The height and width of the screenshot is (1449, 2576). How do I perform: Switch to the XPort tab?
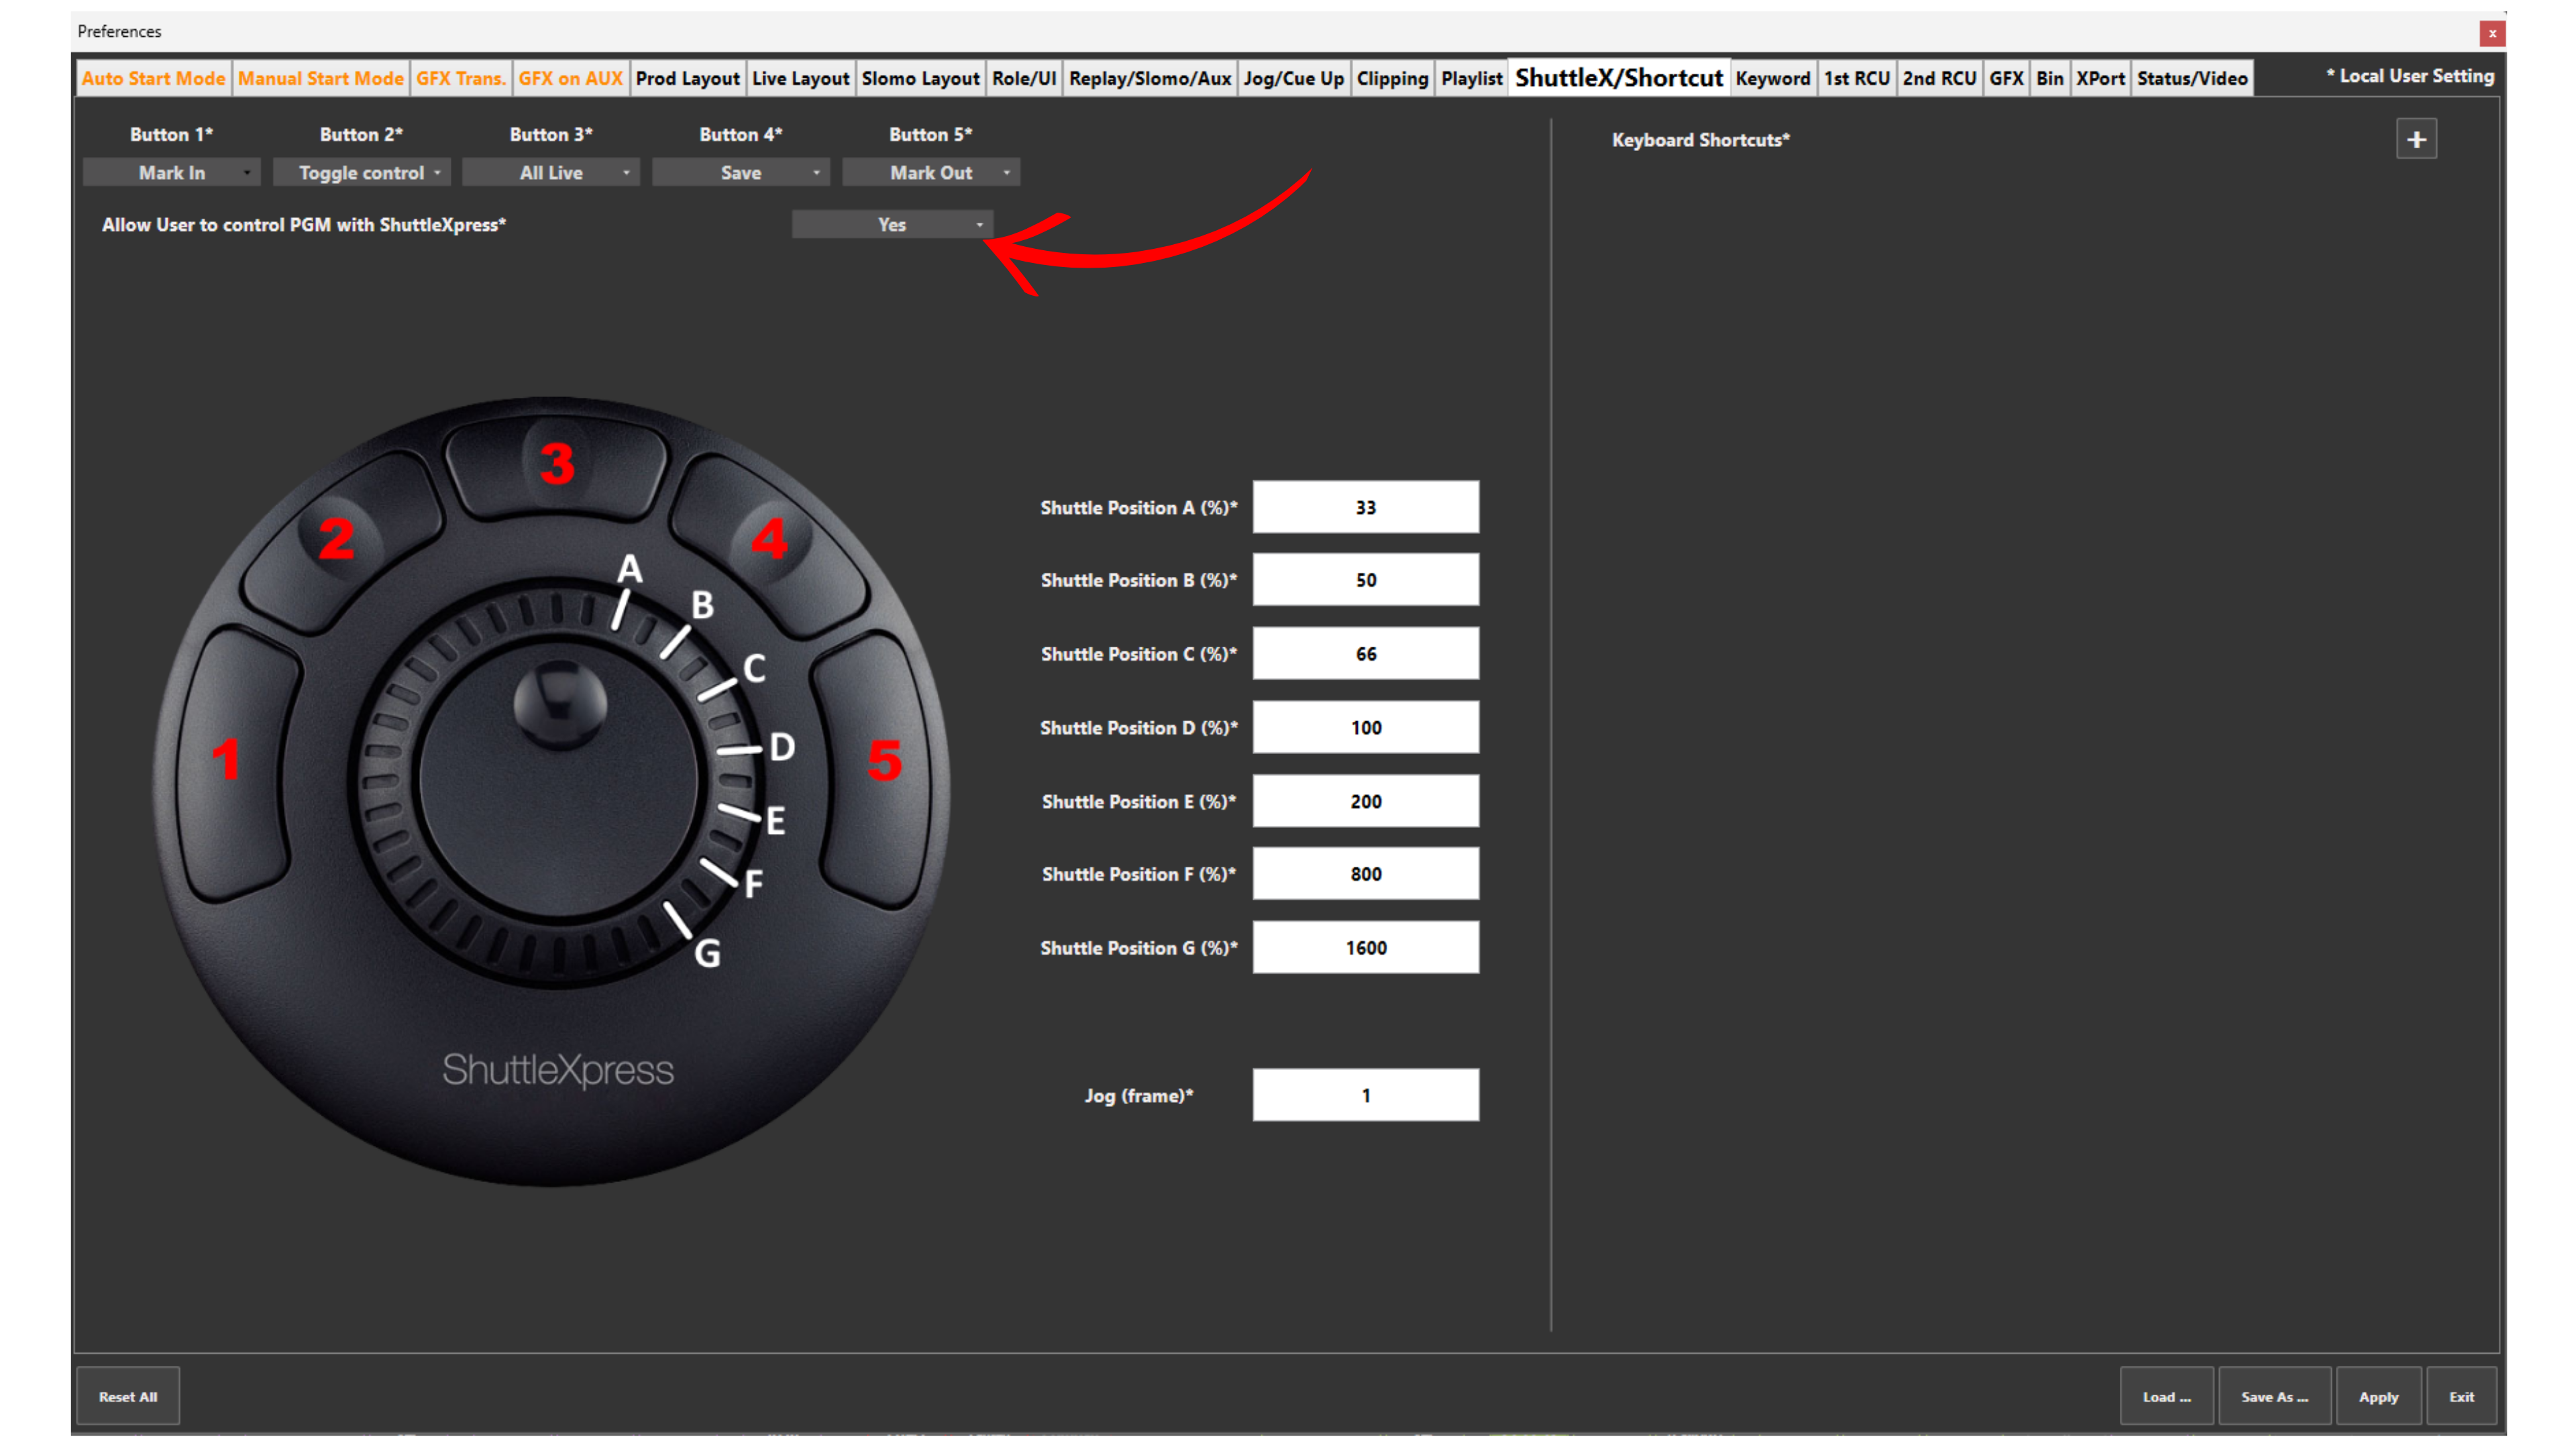tap(2101, 78)
